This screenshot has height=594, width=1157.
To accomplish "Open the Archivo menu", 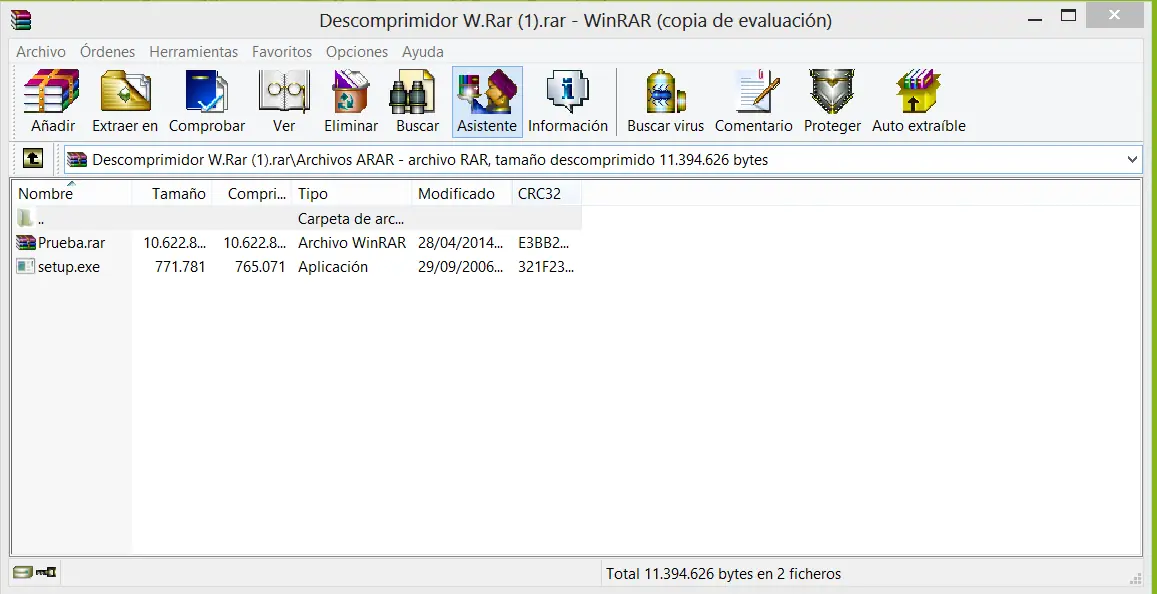I will tap(41, 52).
